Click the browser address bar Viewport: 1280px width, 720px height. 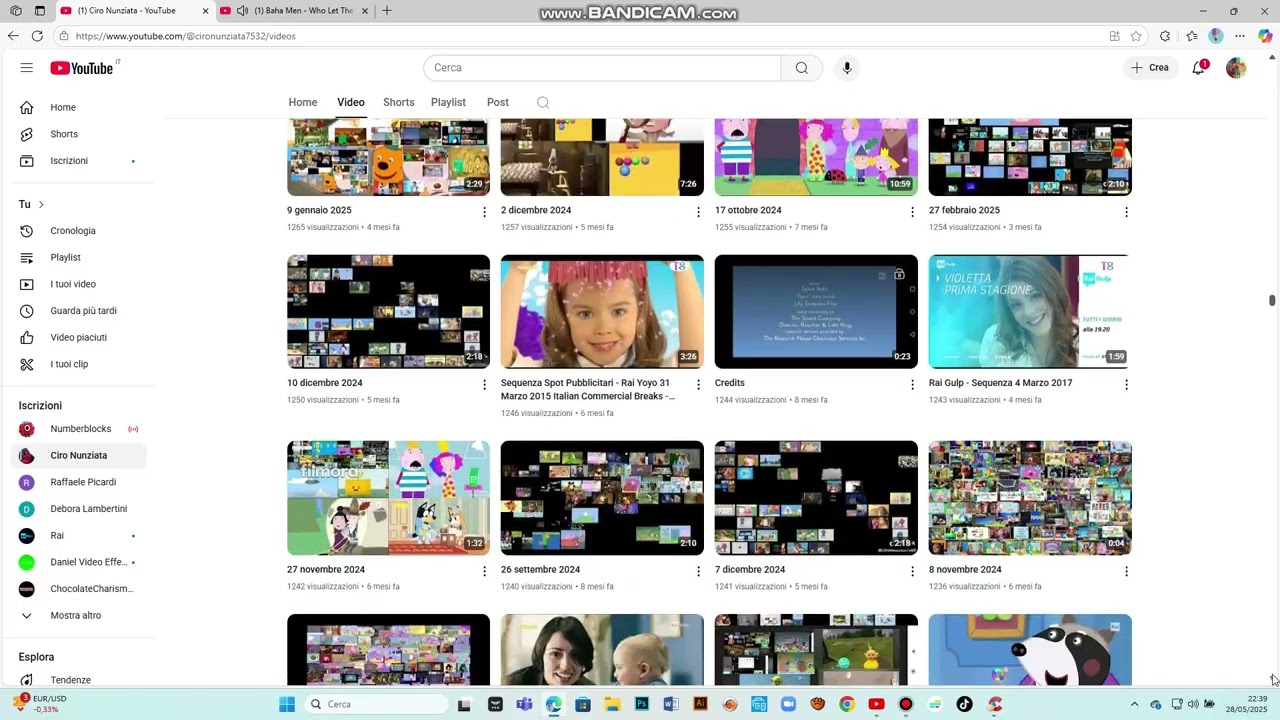580,36
